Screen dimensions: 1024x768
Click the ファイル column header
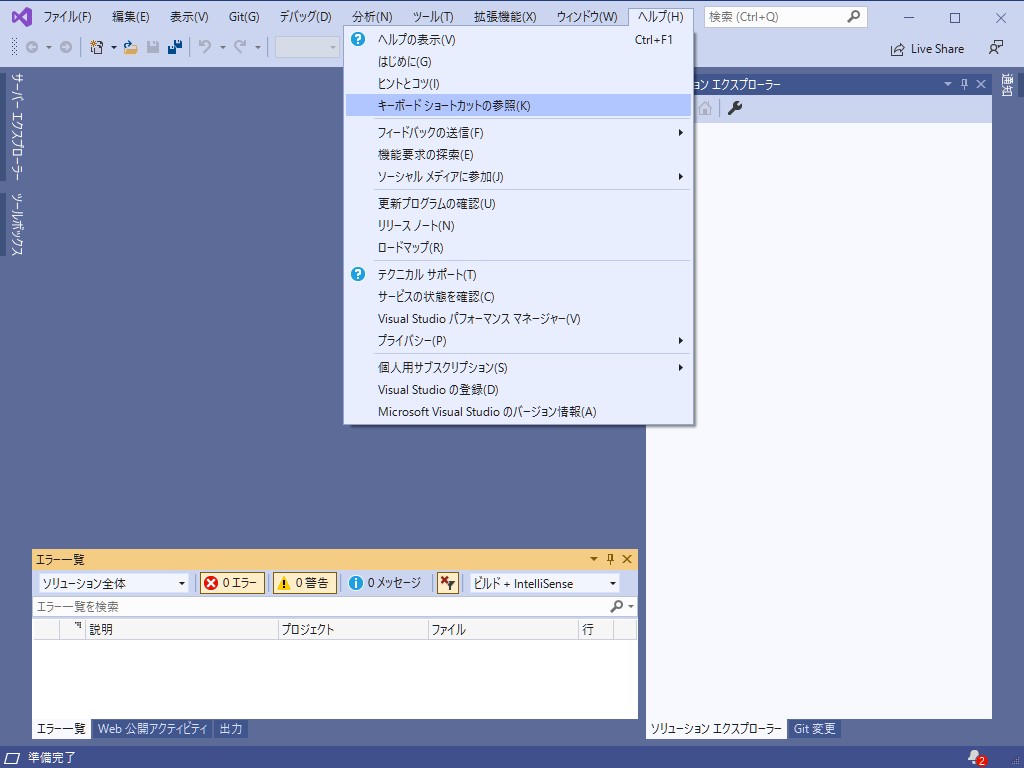click(504, 630)
